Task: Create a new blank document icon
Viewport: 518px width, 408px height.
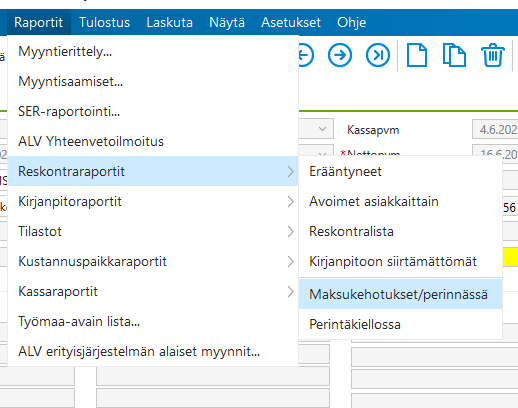Action: [417, 55]
